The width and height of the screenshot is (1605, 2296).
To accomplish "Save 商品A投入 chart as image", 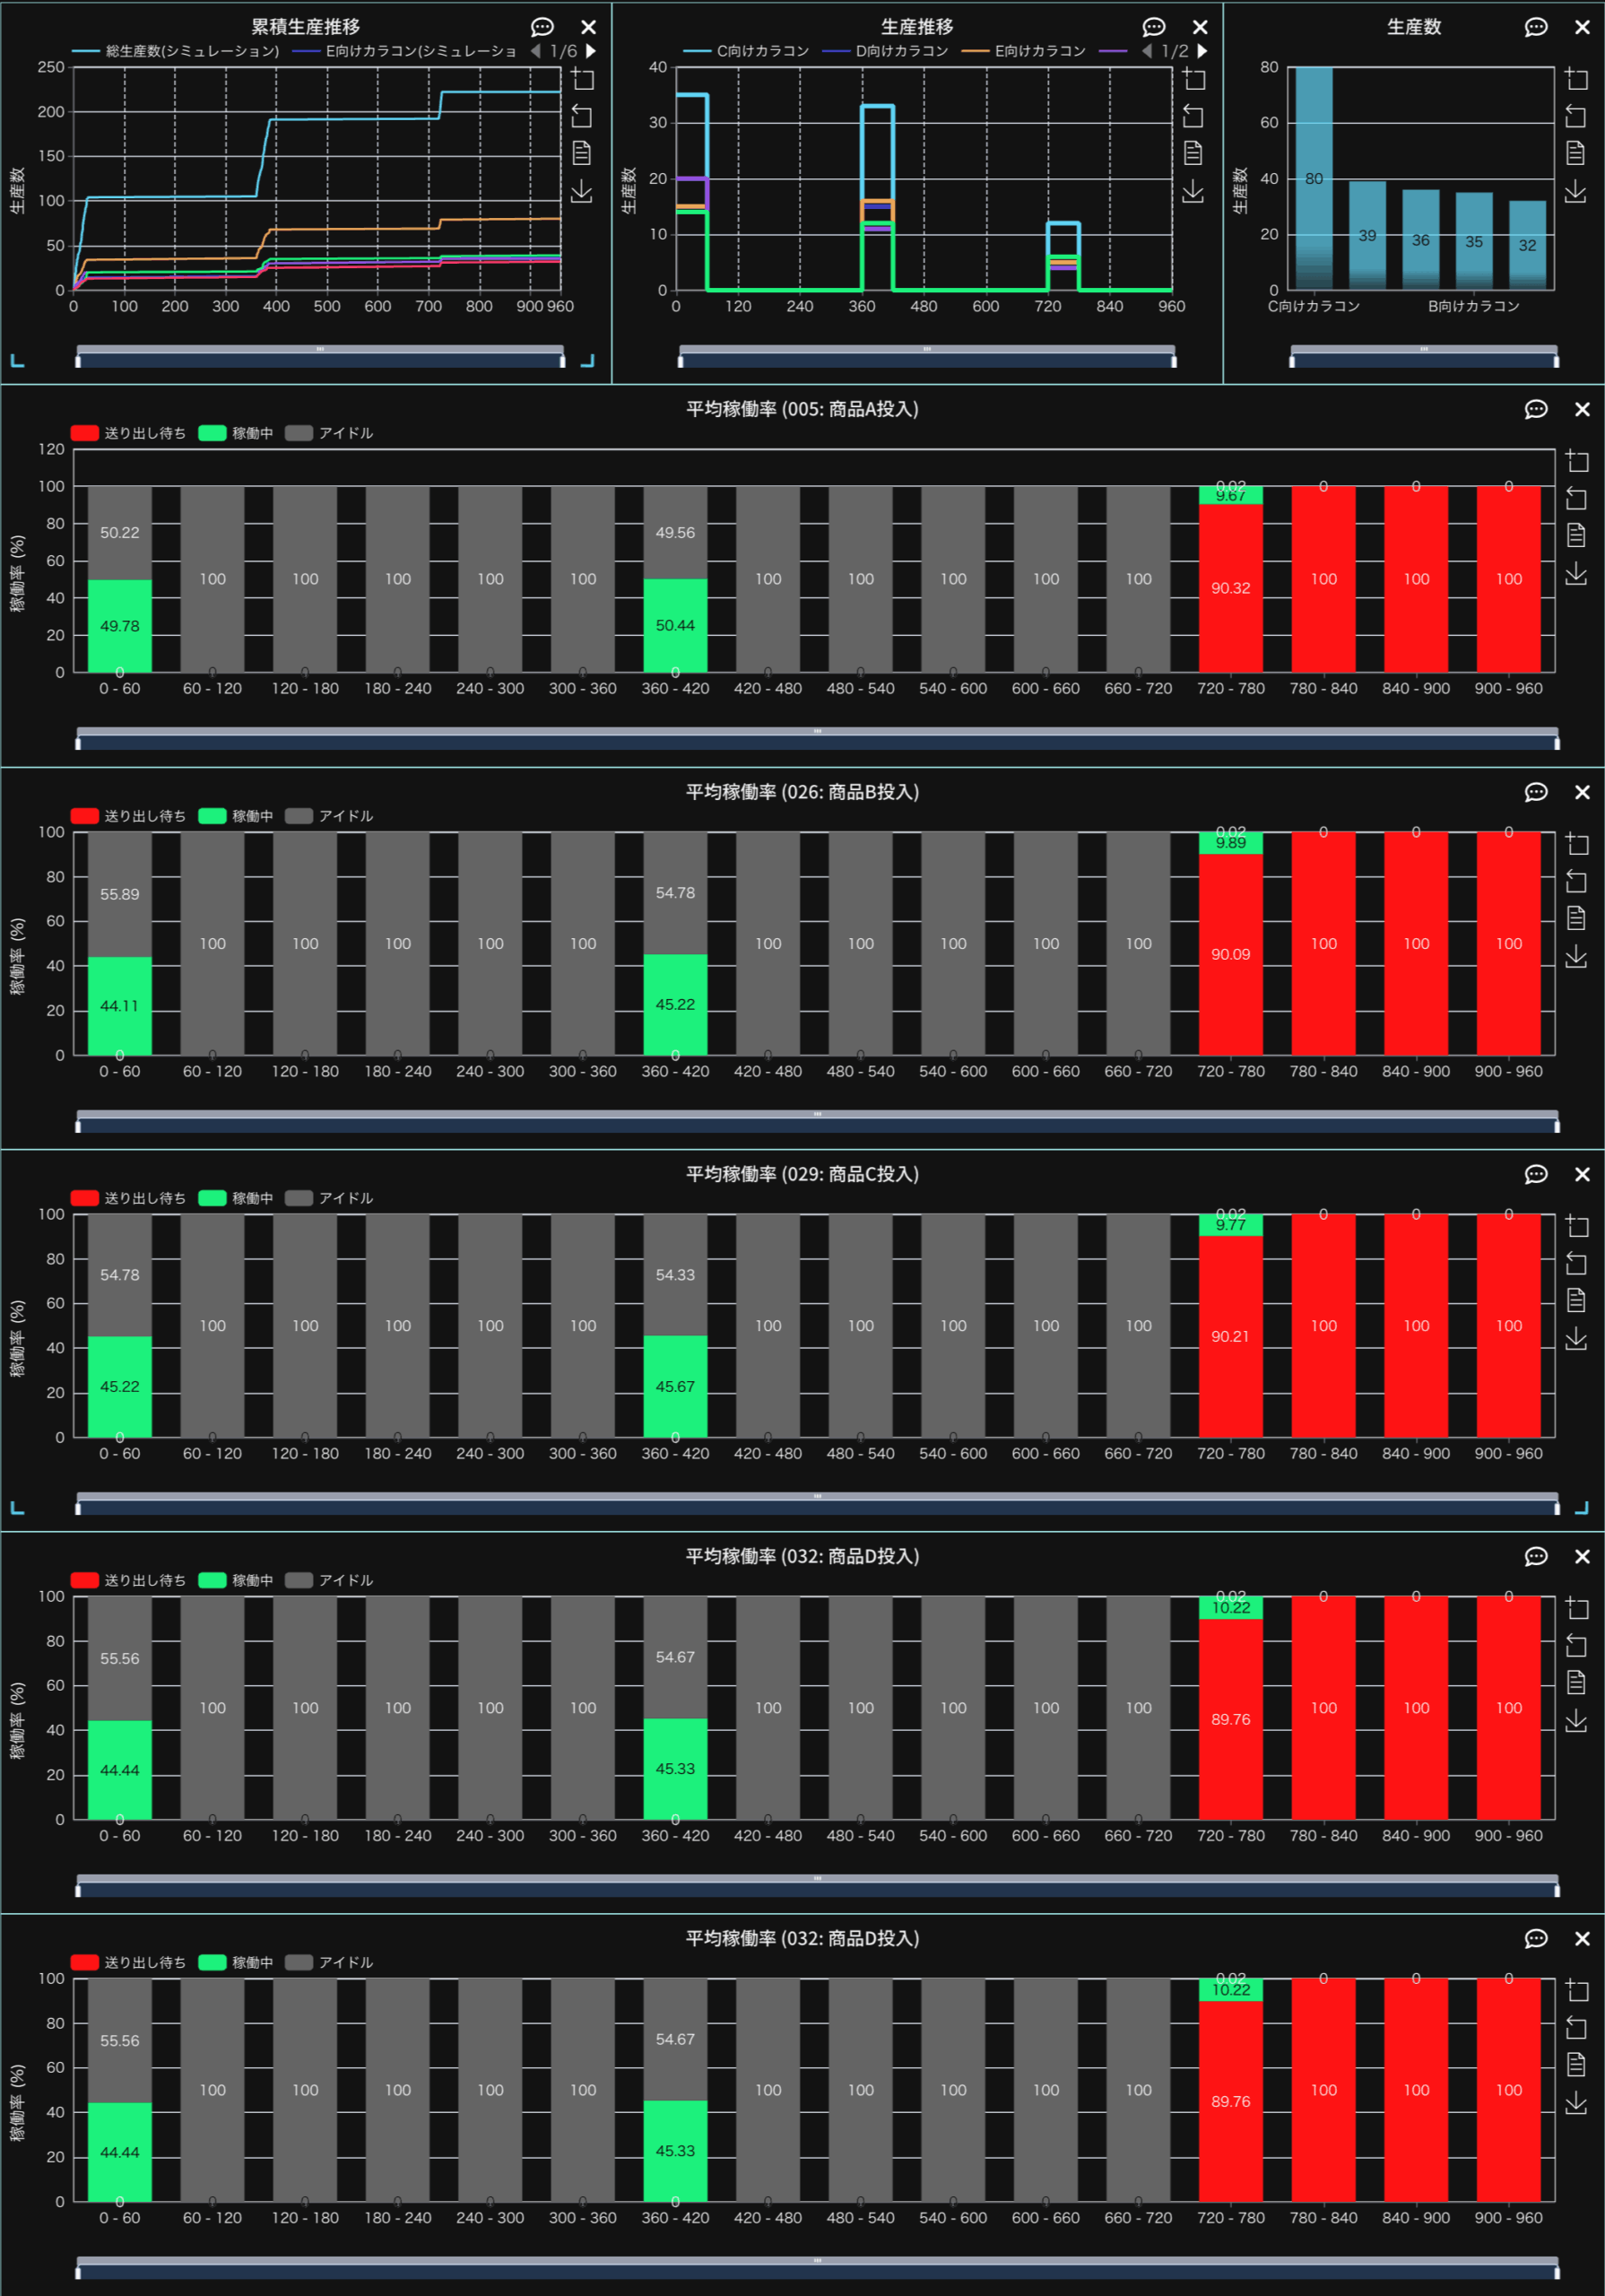I will pos(1576,573).
